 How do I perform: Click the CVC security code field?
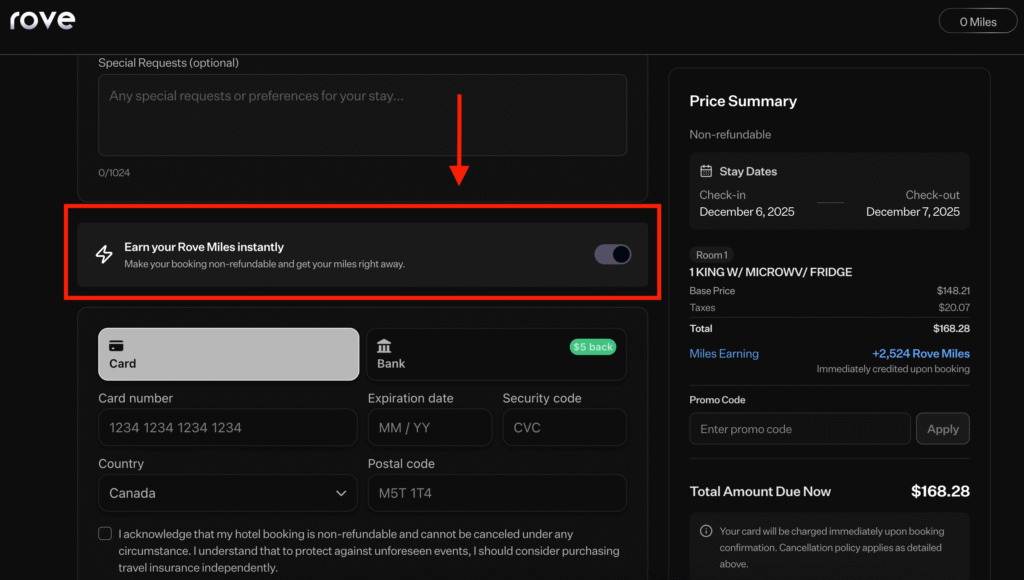pyautogui.click(x=564, y=427)
